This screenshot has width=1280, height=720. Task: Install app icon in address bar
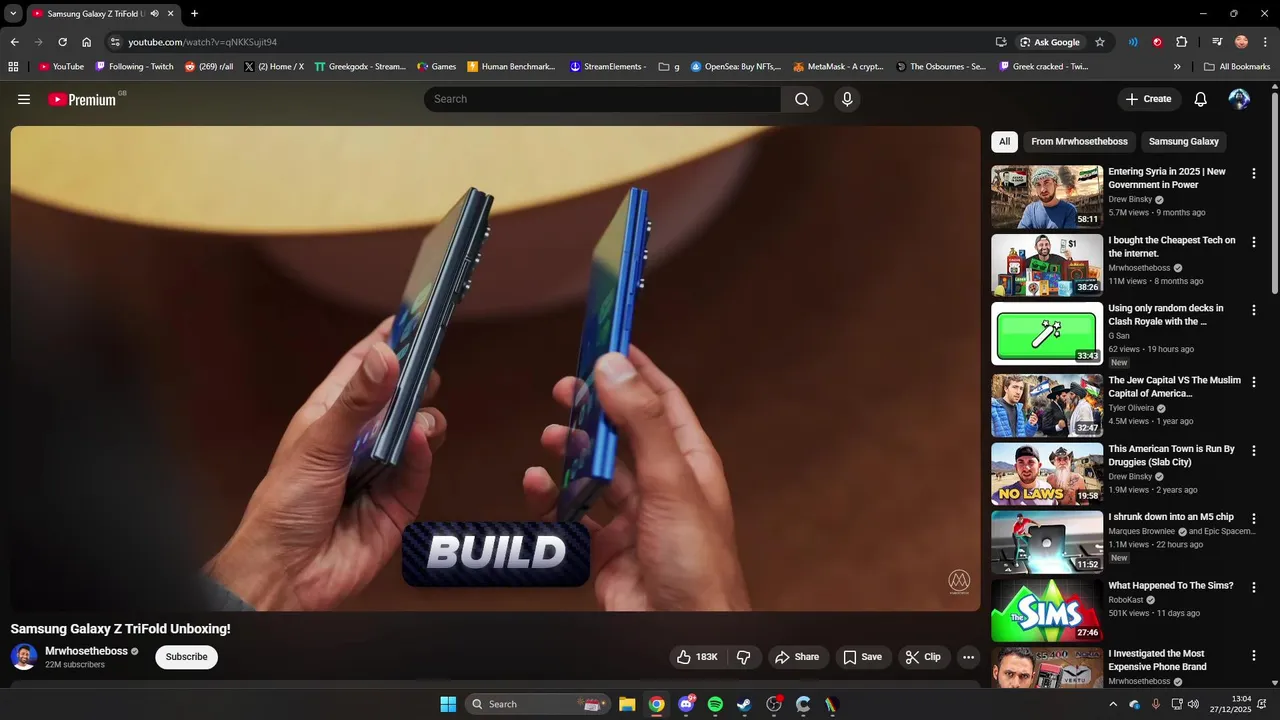point(1001,42)
